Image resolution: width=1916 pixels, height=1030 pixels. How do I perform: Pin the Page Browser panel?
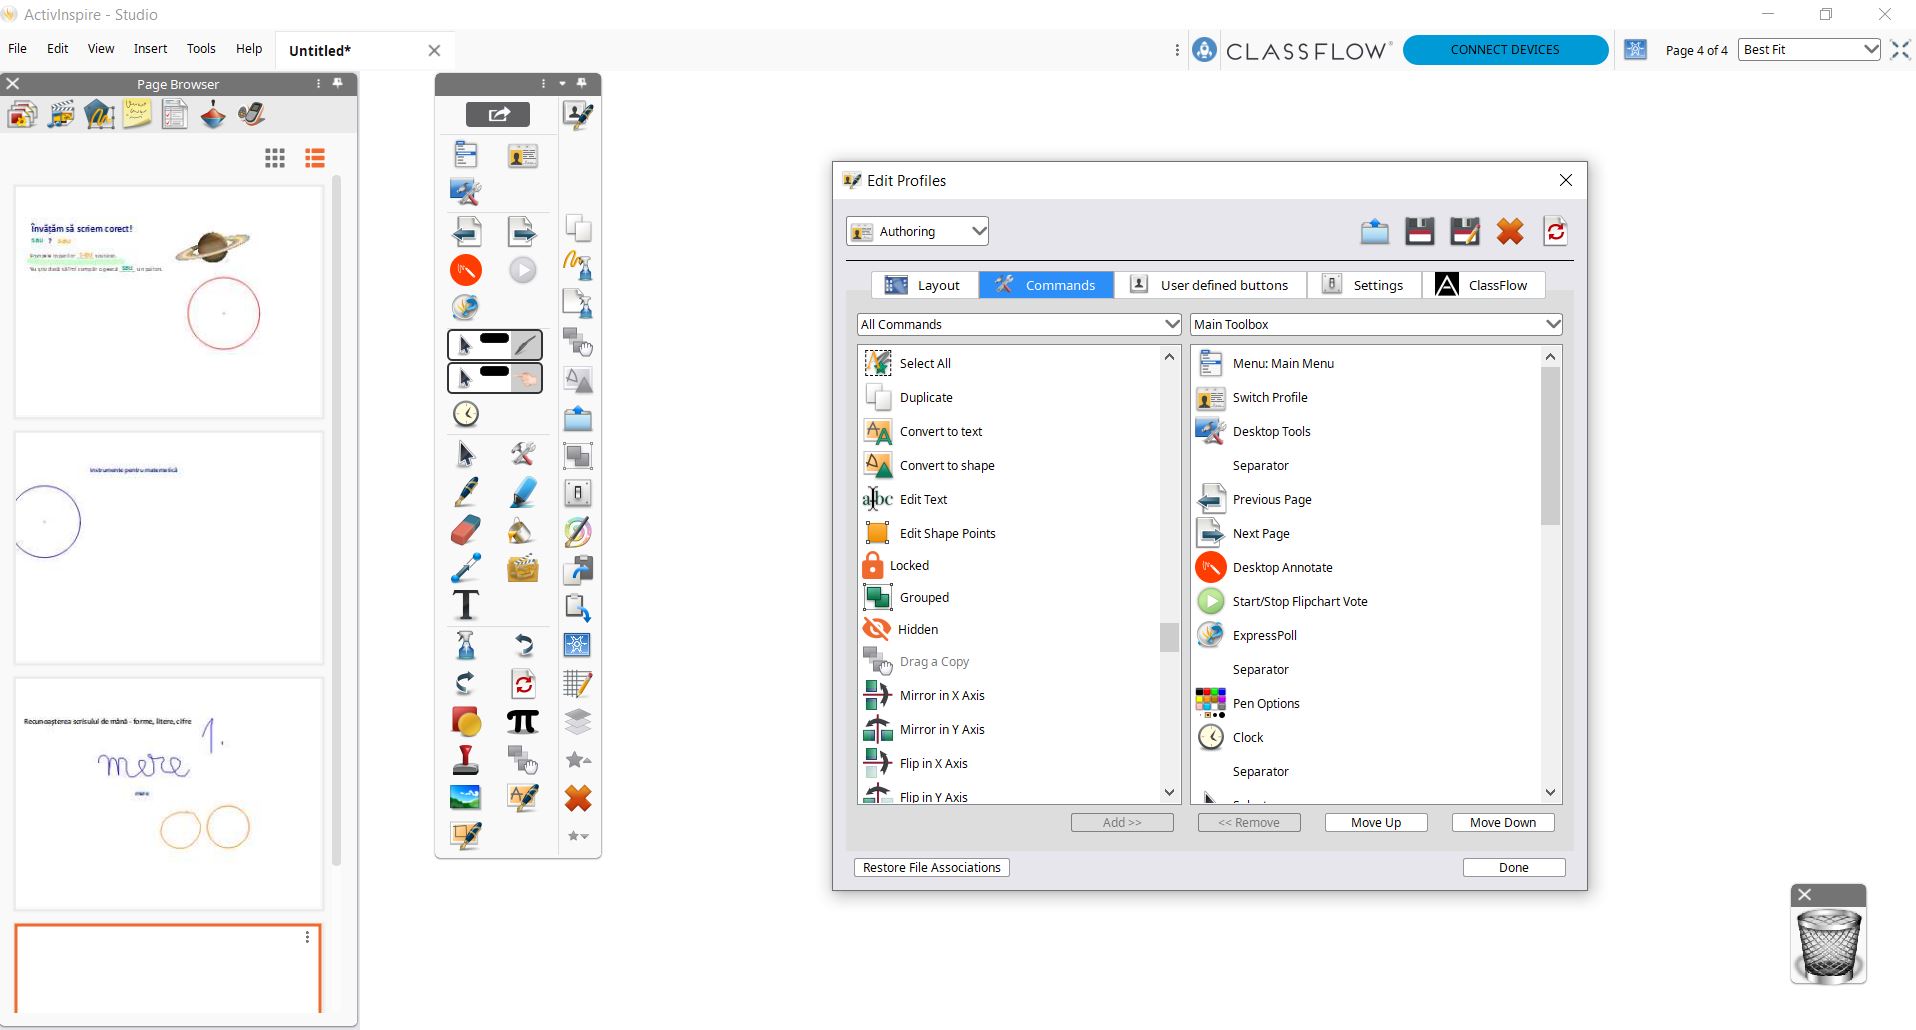tap(338, 84)
